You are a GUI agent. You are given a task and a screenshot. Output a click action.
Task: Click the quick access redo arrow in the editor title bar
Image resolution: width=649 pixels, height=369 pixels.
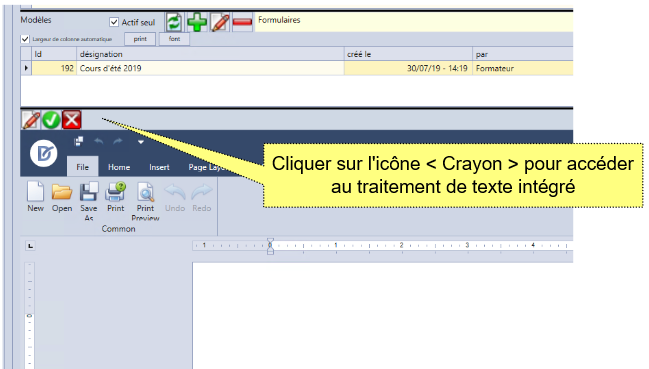point(118,141)
